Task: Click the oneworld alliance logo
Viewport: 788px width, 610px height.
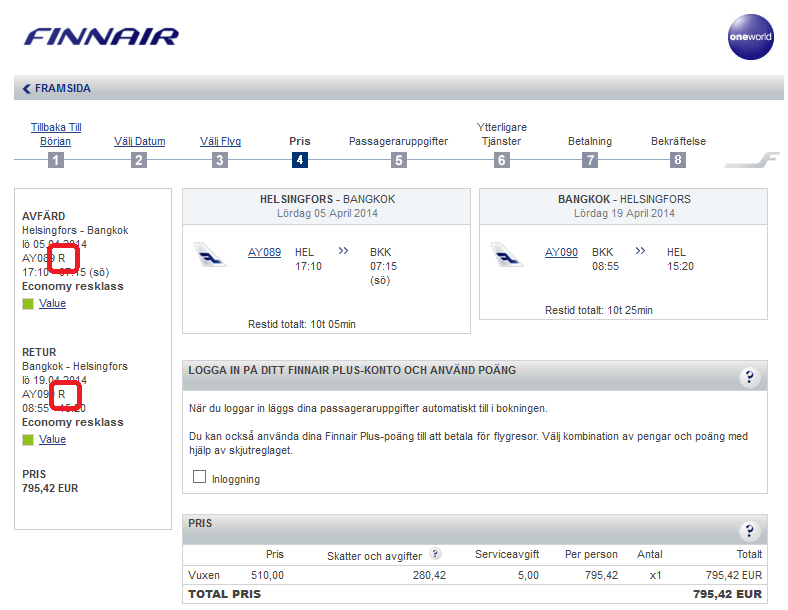Action: coord(751,37)
